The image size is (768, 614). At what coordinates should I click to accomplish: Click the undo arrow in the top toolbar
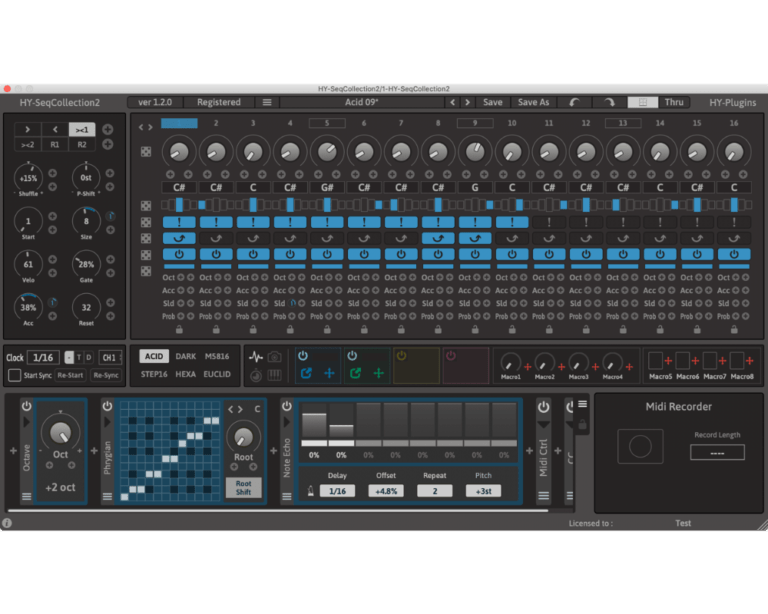click(576, 102)
